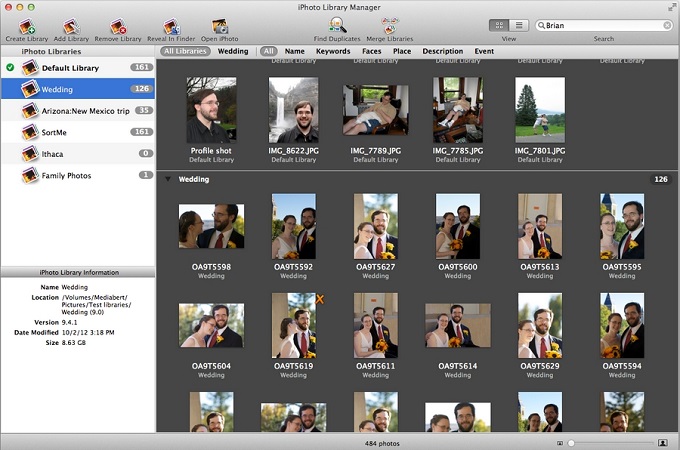The width and height of the screenshot is (680, 450).
Task: Click the Ithaca library icon
Action: pos(30,153)
